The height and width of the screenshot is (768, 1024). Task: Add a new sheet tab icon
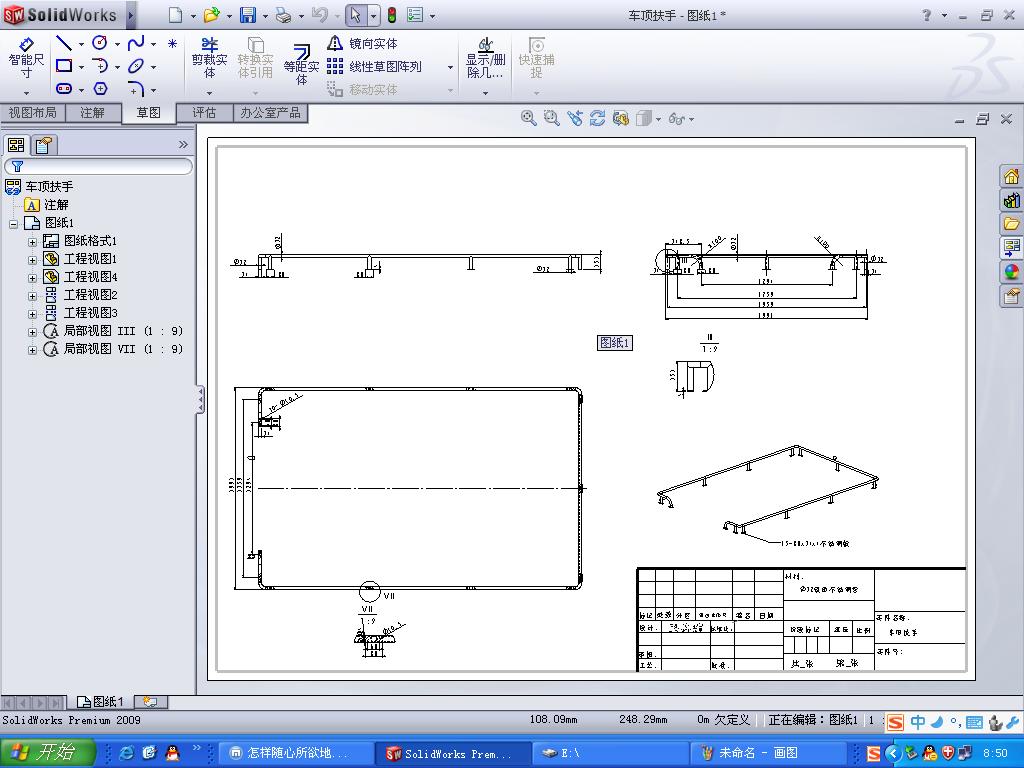[x=151, y=702]
